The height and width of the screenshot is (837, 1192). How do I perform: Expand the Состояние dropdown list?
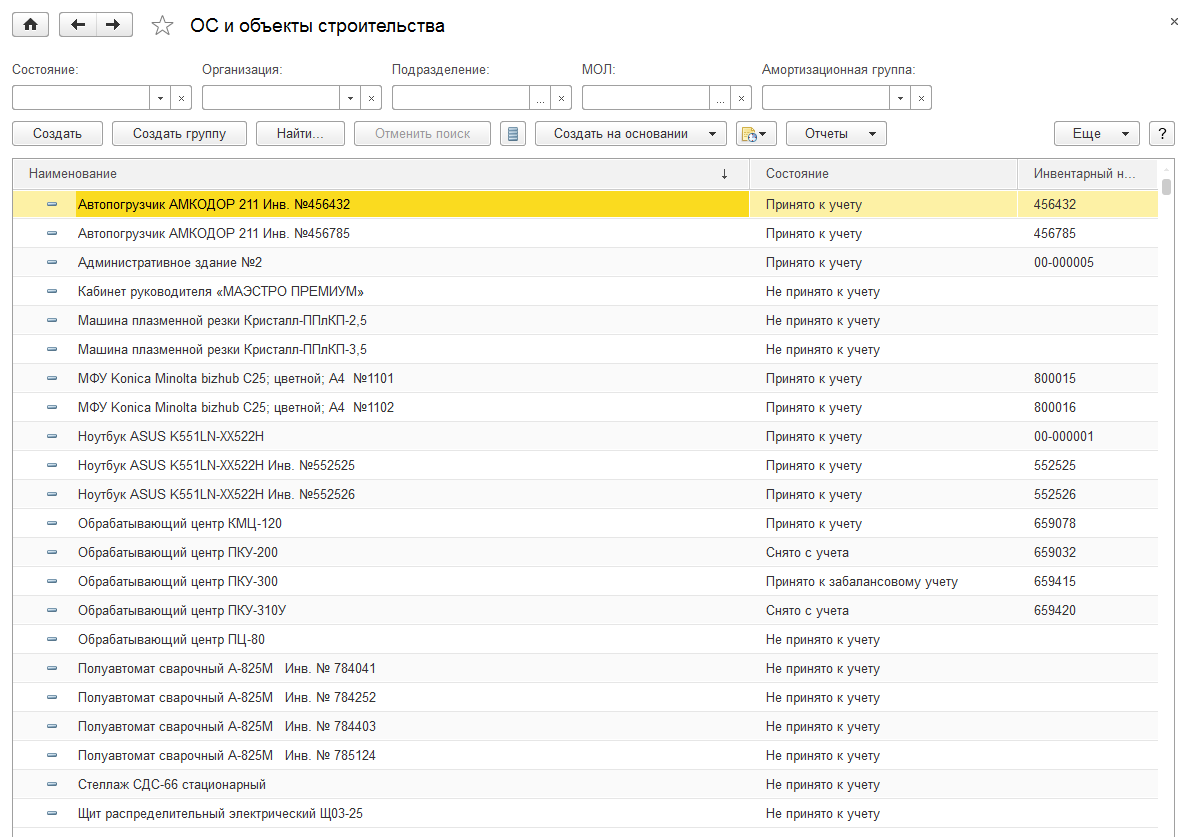(x=161, y=98)
